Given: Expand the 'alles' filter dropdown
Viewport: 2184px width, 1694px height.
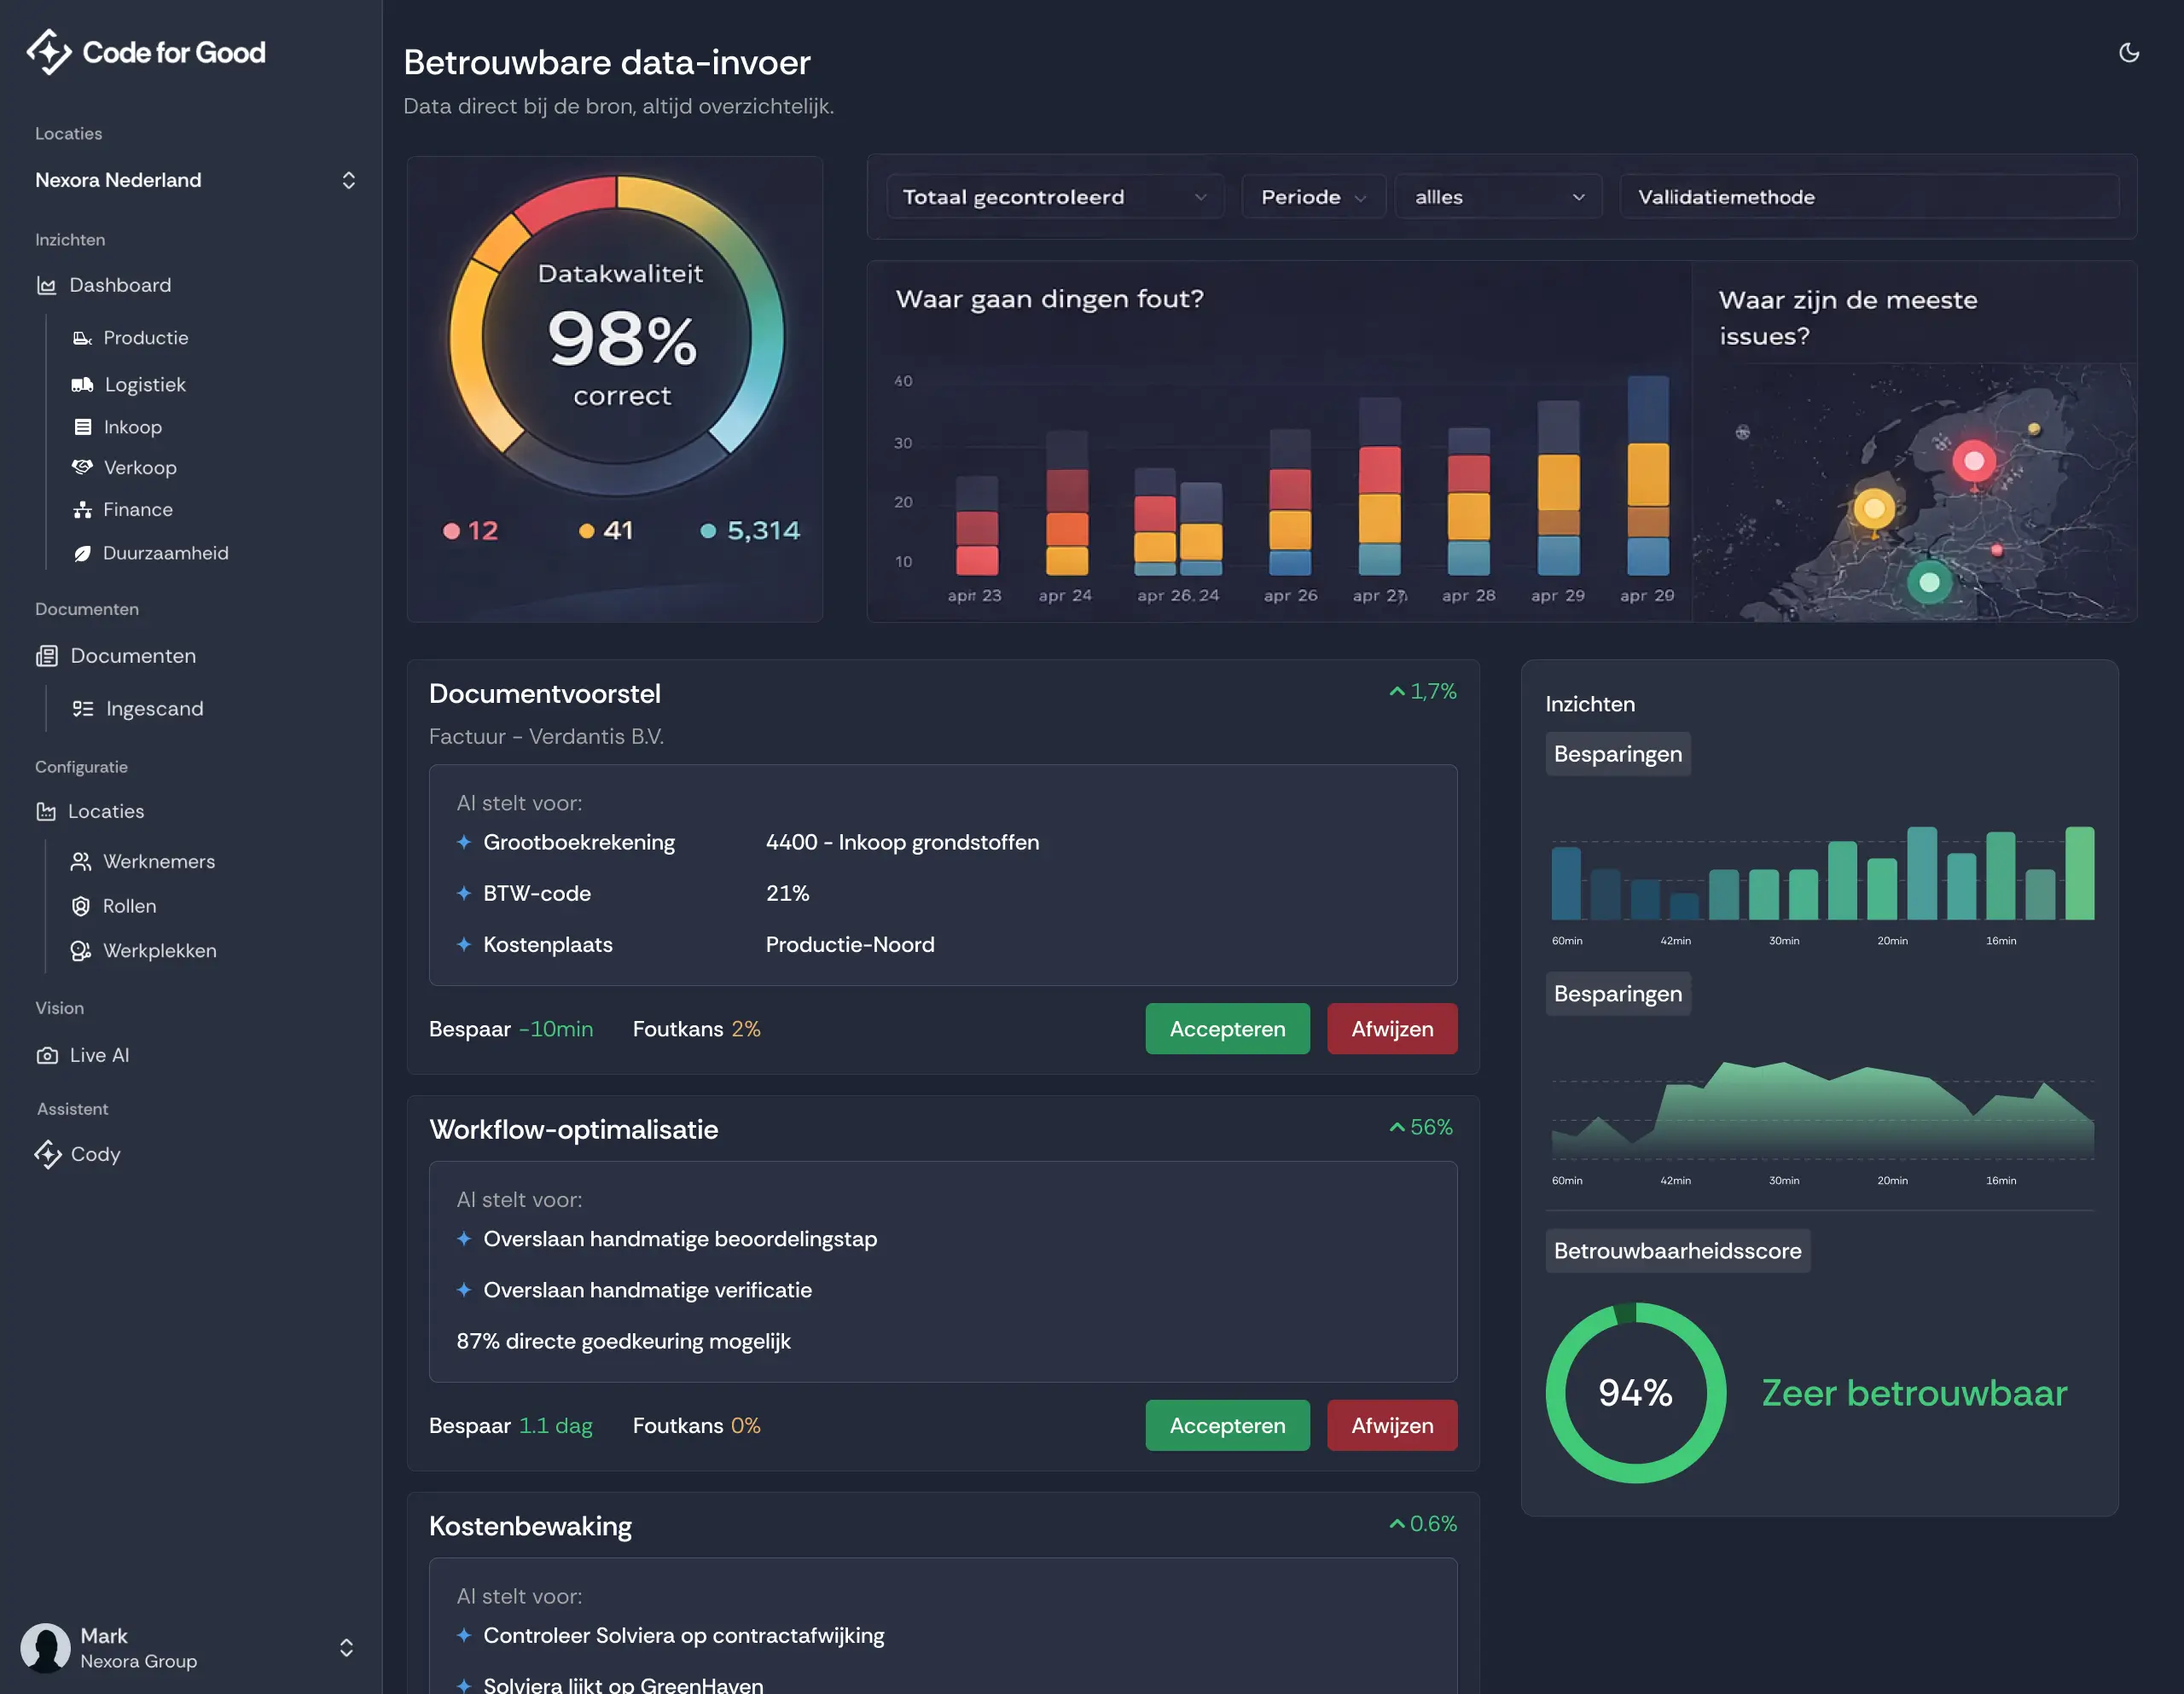Looking at the screenshot, I should tap(1497, 196).
